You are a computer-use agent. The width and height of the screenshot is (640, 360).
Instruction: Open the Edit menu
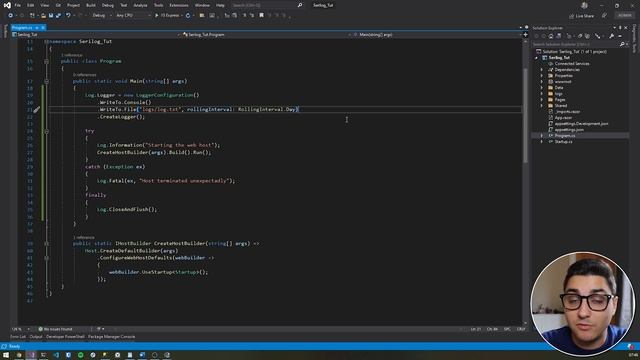31,5
